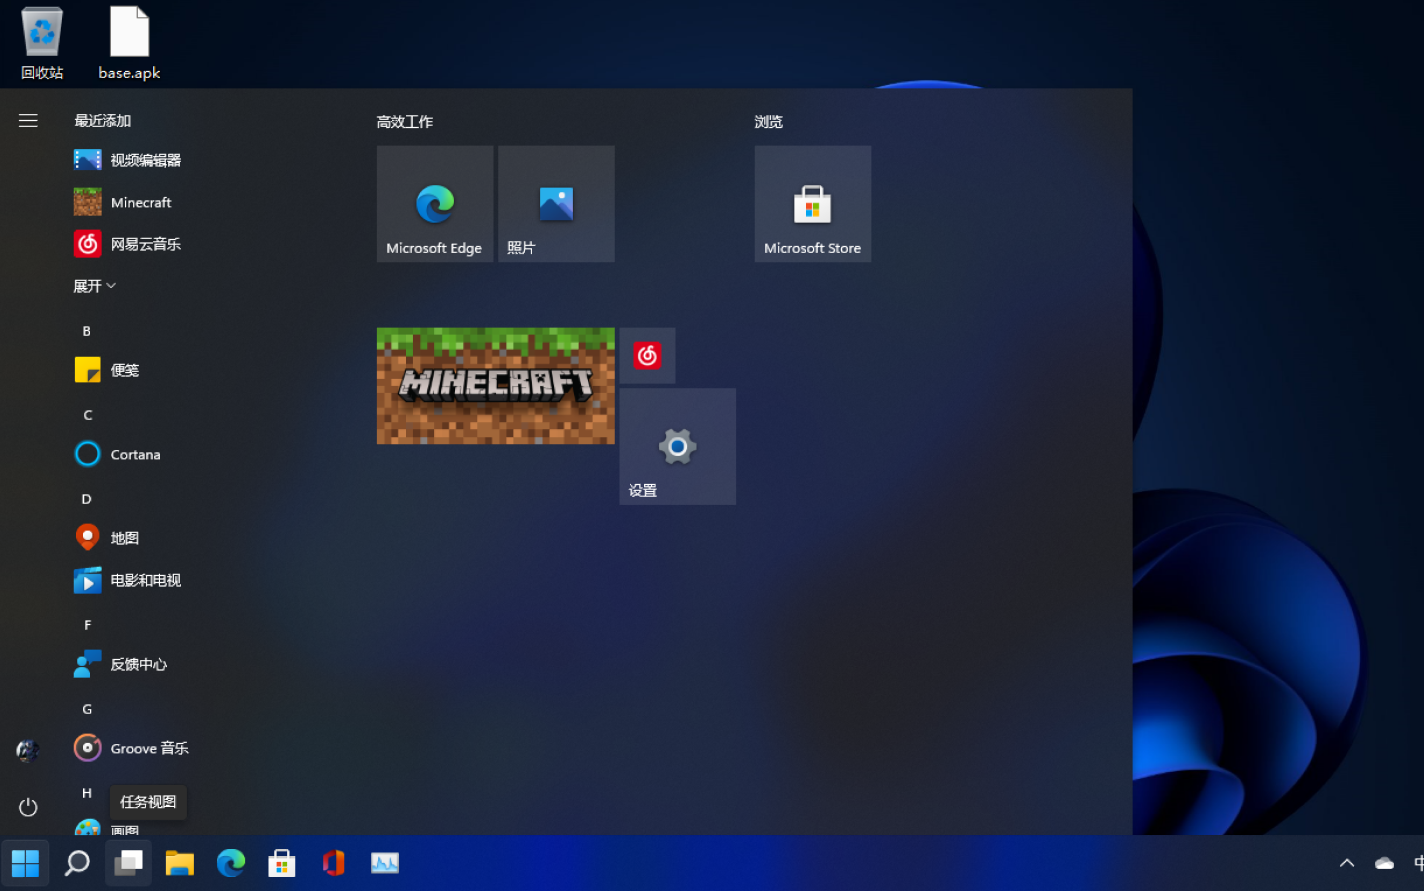Open Task View (任务视图) on the taskbar
The height and width of the screenshot is (891, 1424).
(128, 863)
